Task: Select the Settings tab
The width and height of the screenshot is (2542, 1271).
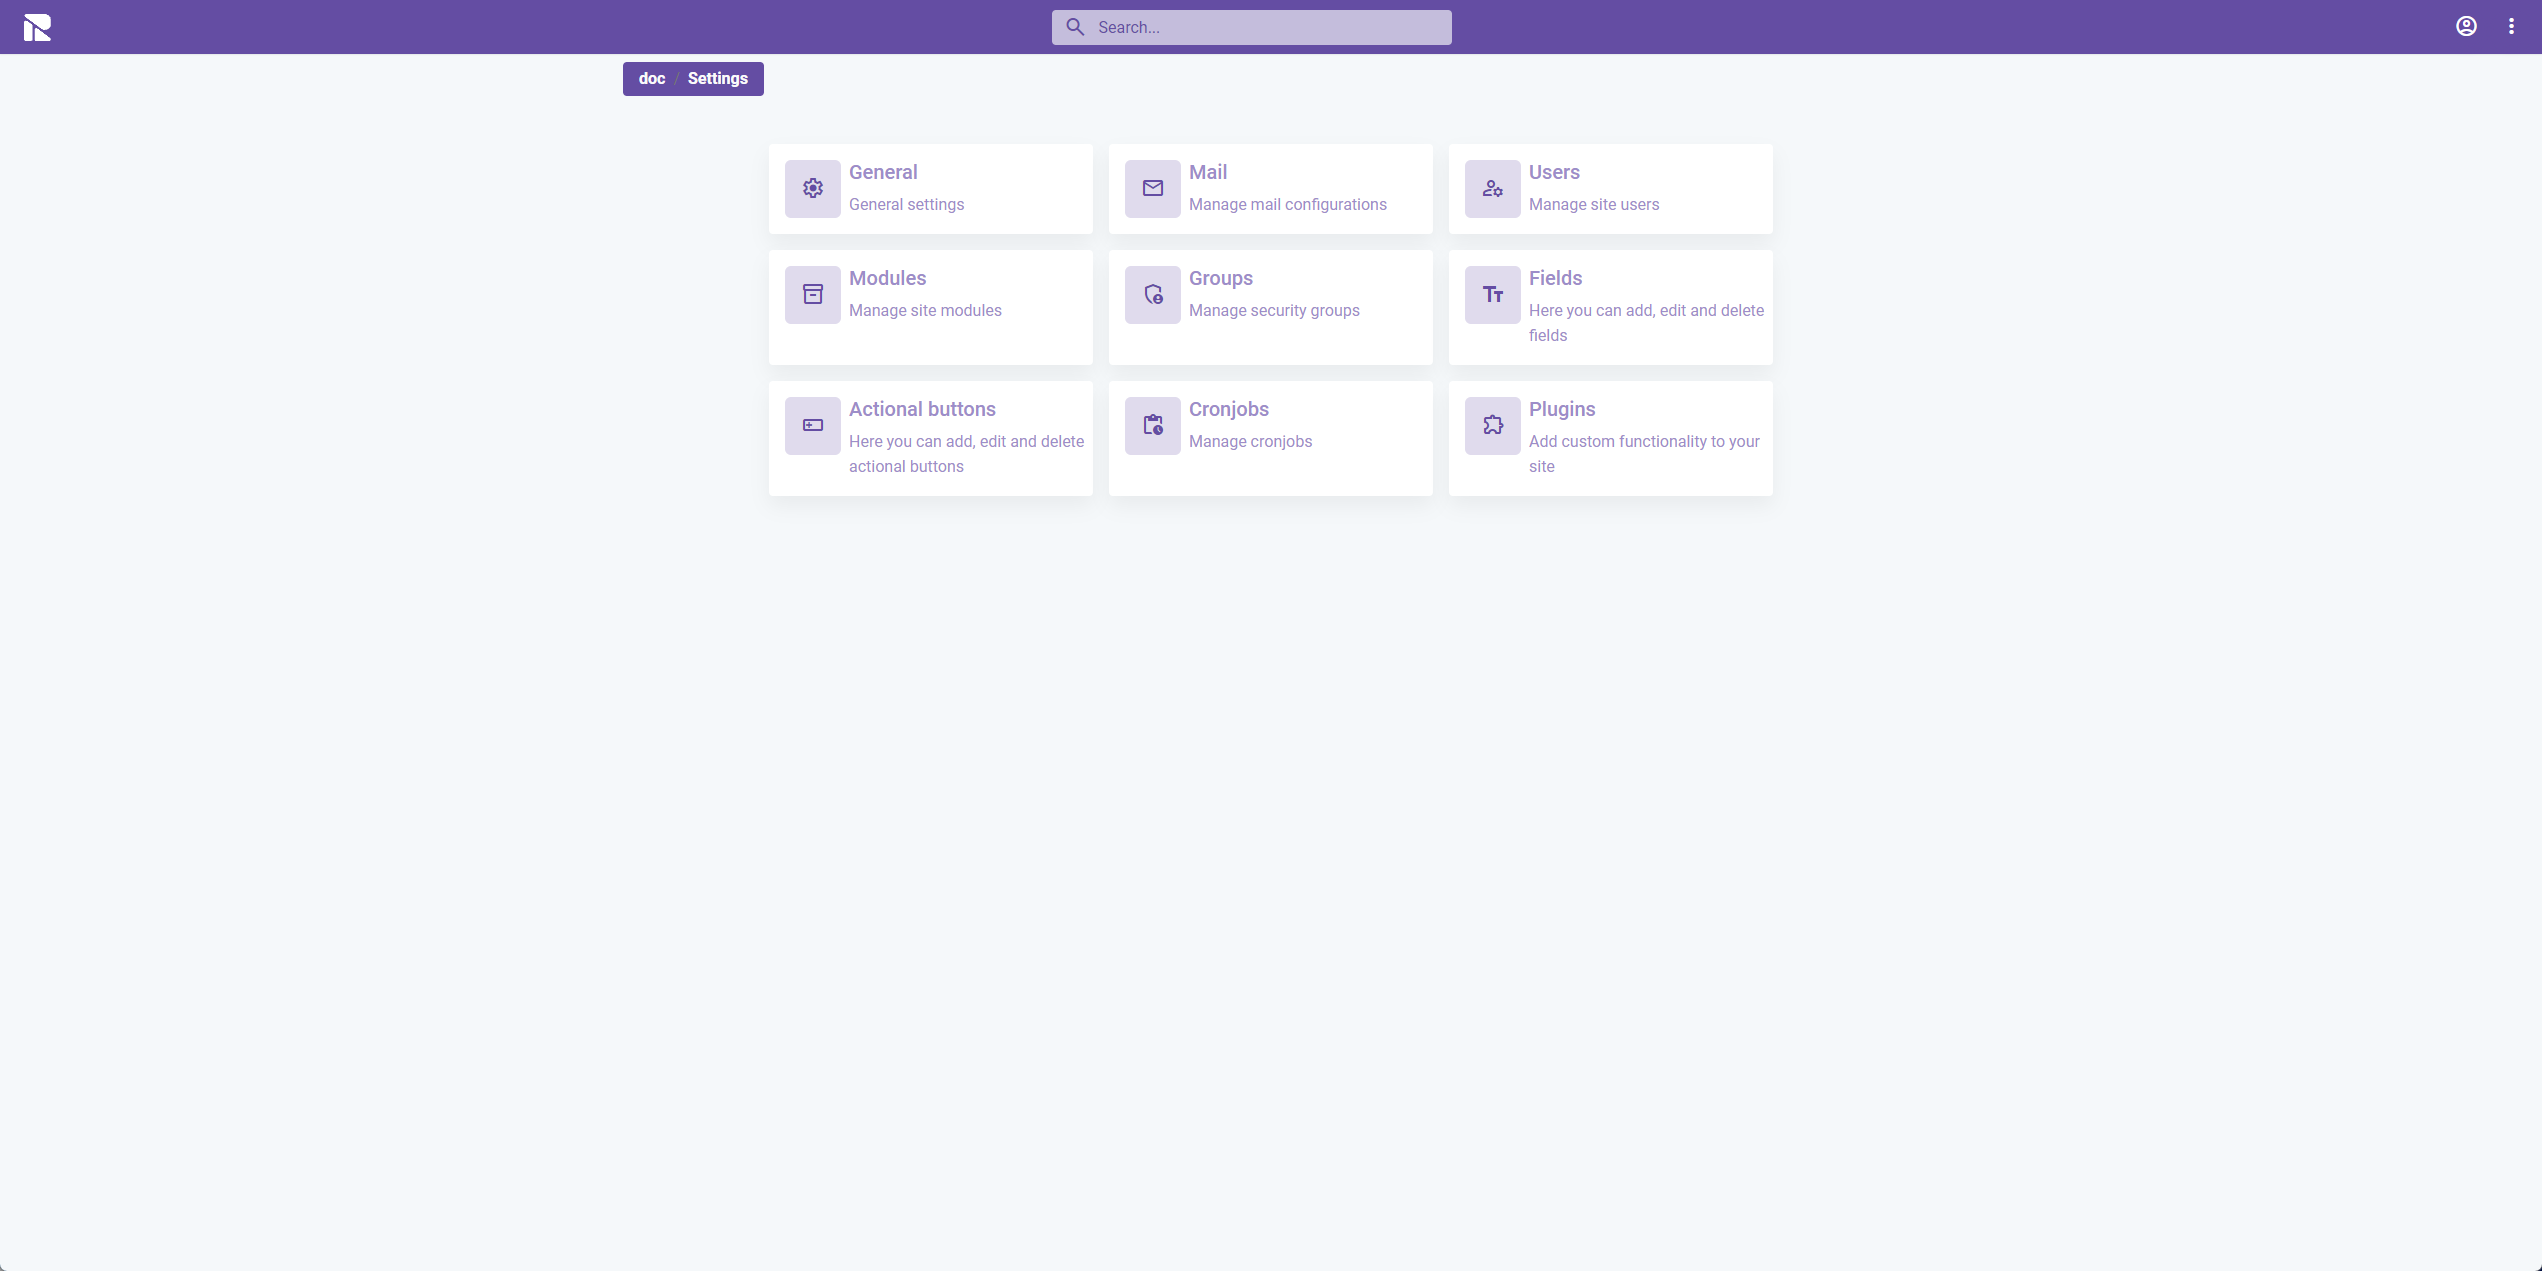Action: 718,78
